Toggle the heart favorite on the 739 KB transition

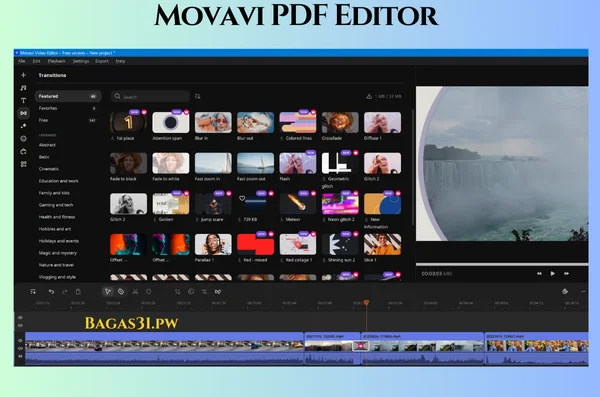(242, 198)
